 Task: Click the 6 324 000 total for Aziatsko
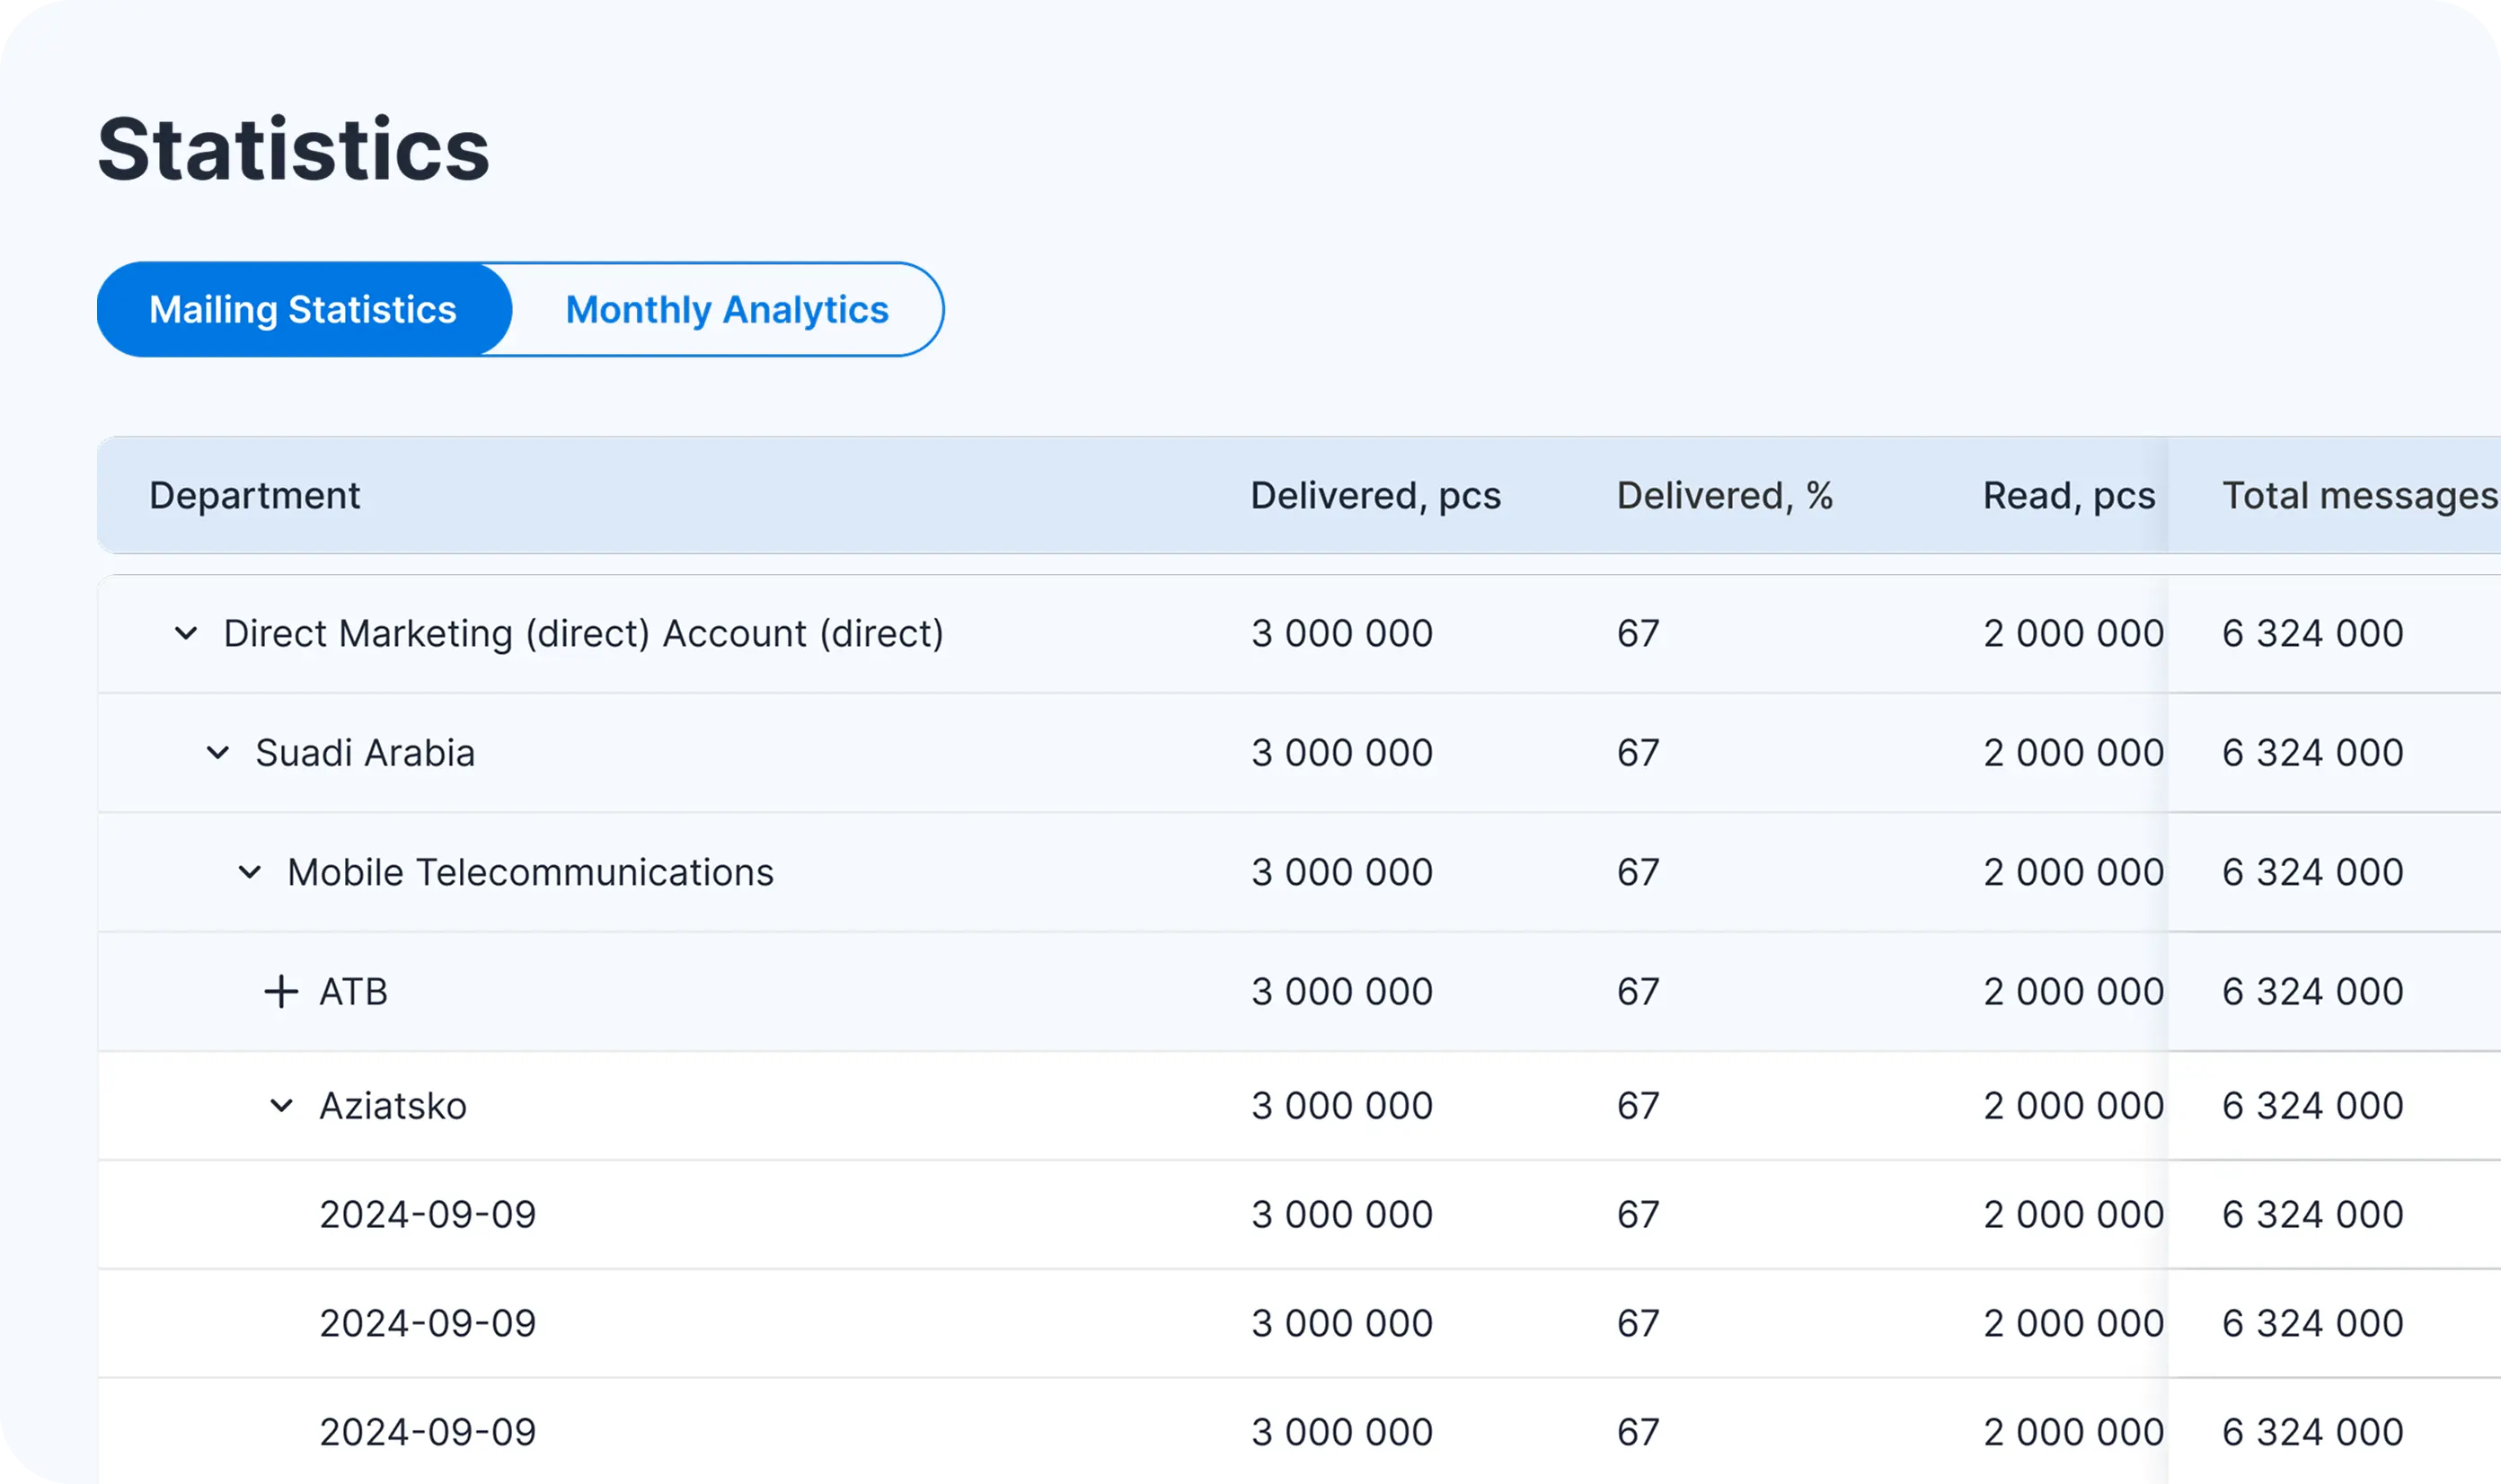click(x=2310, y=1106)
